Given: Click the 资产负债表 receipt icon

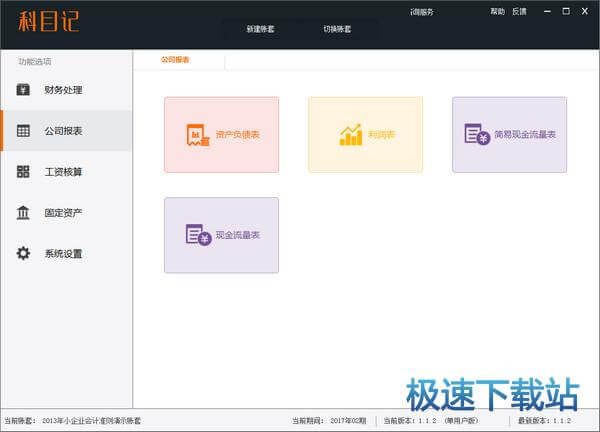Looking at the screenshot, I should pyautogui.click(x=198, y=135).
